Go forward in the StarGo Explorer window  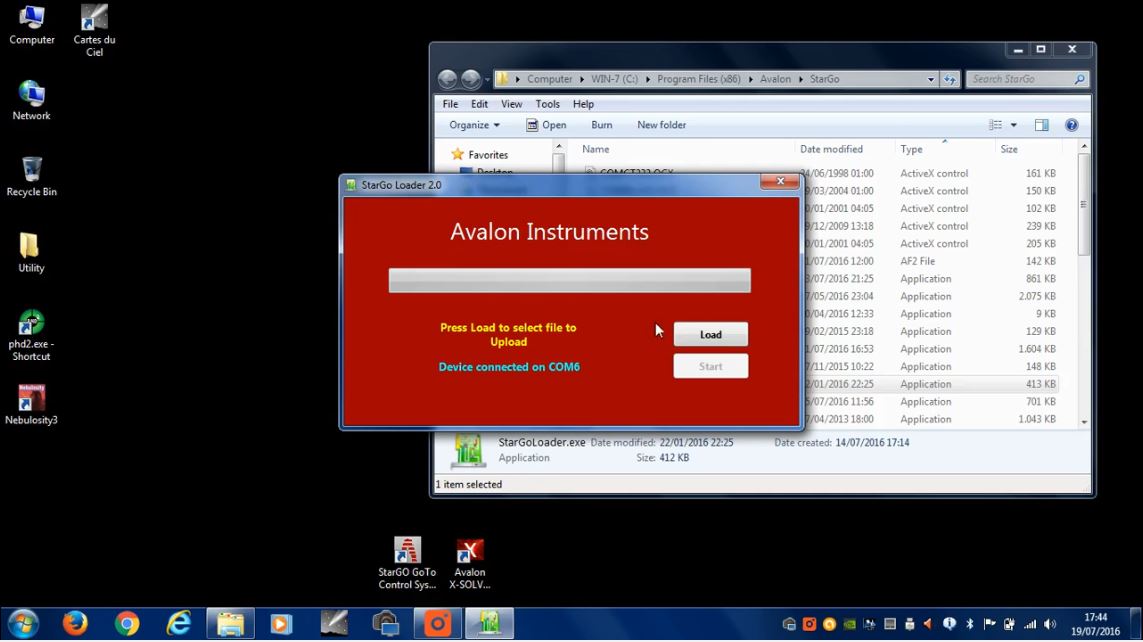tap(471, 79)
